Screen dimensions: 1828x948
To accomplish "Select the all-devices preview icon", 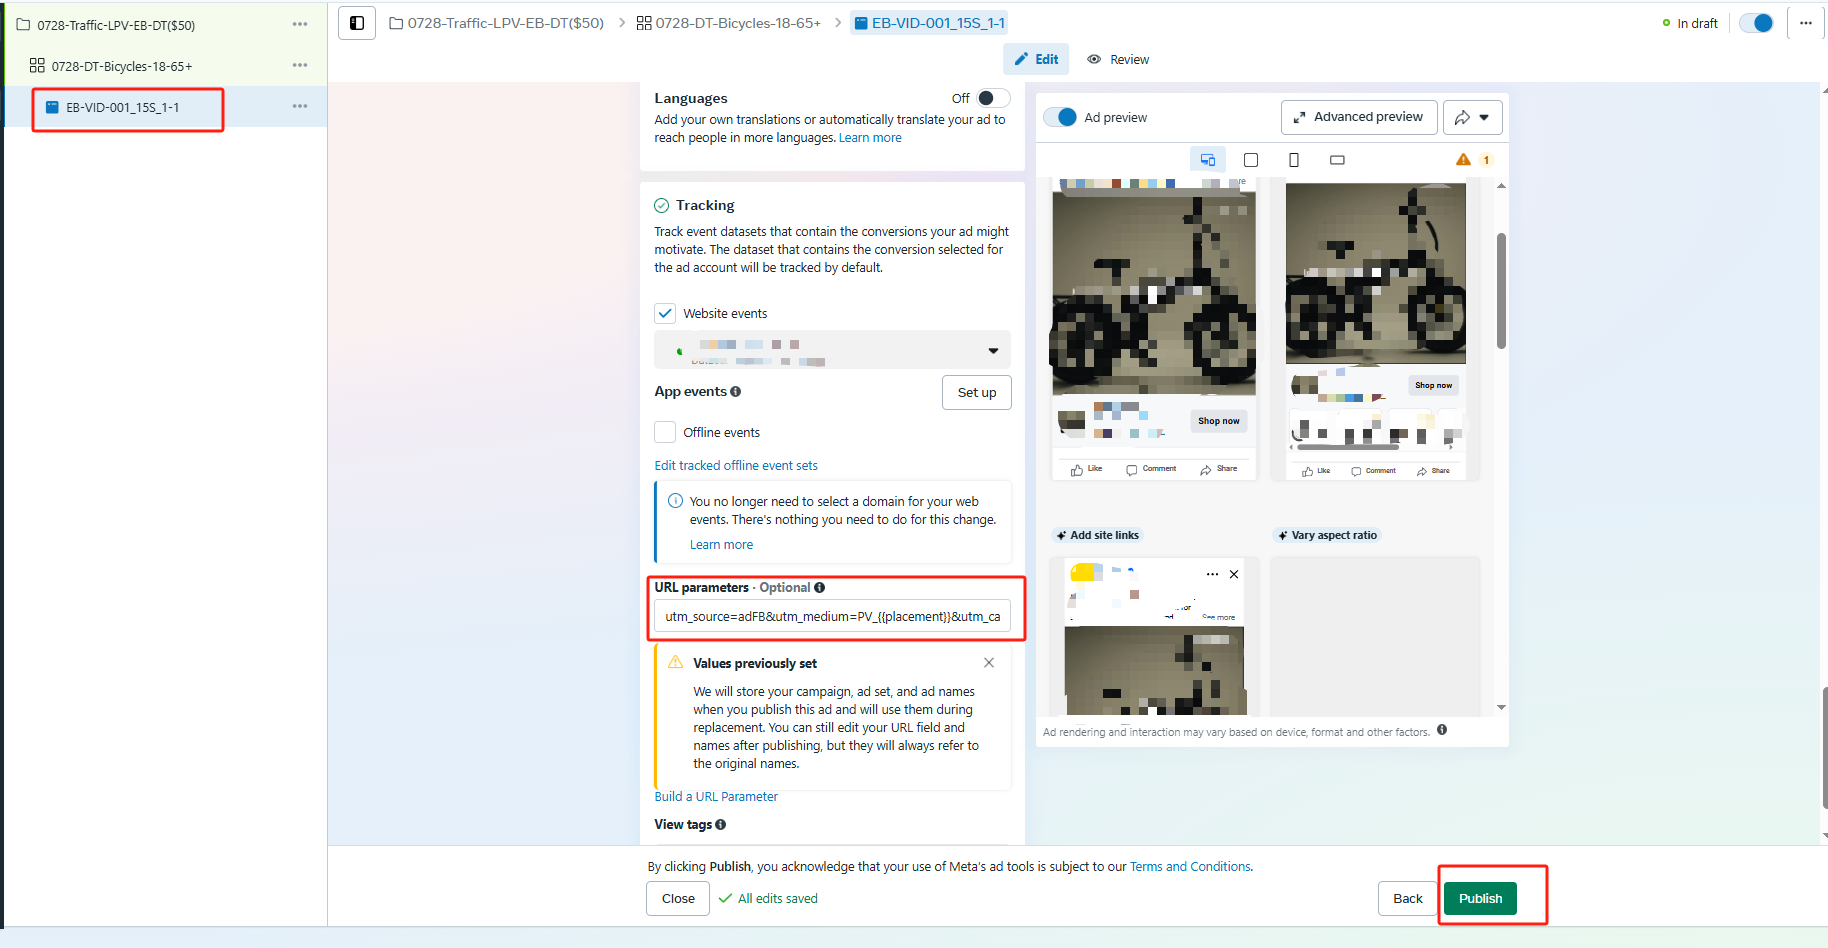I will tap(1208, 159).
